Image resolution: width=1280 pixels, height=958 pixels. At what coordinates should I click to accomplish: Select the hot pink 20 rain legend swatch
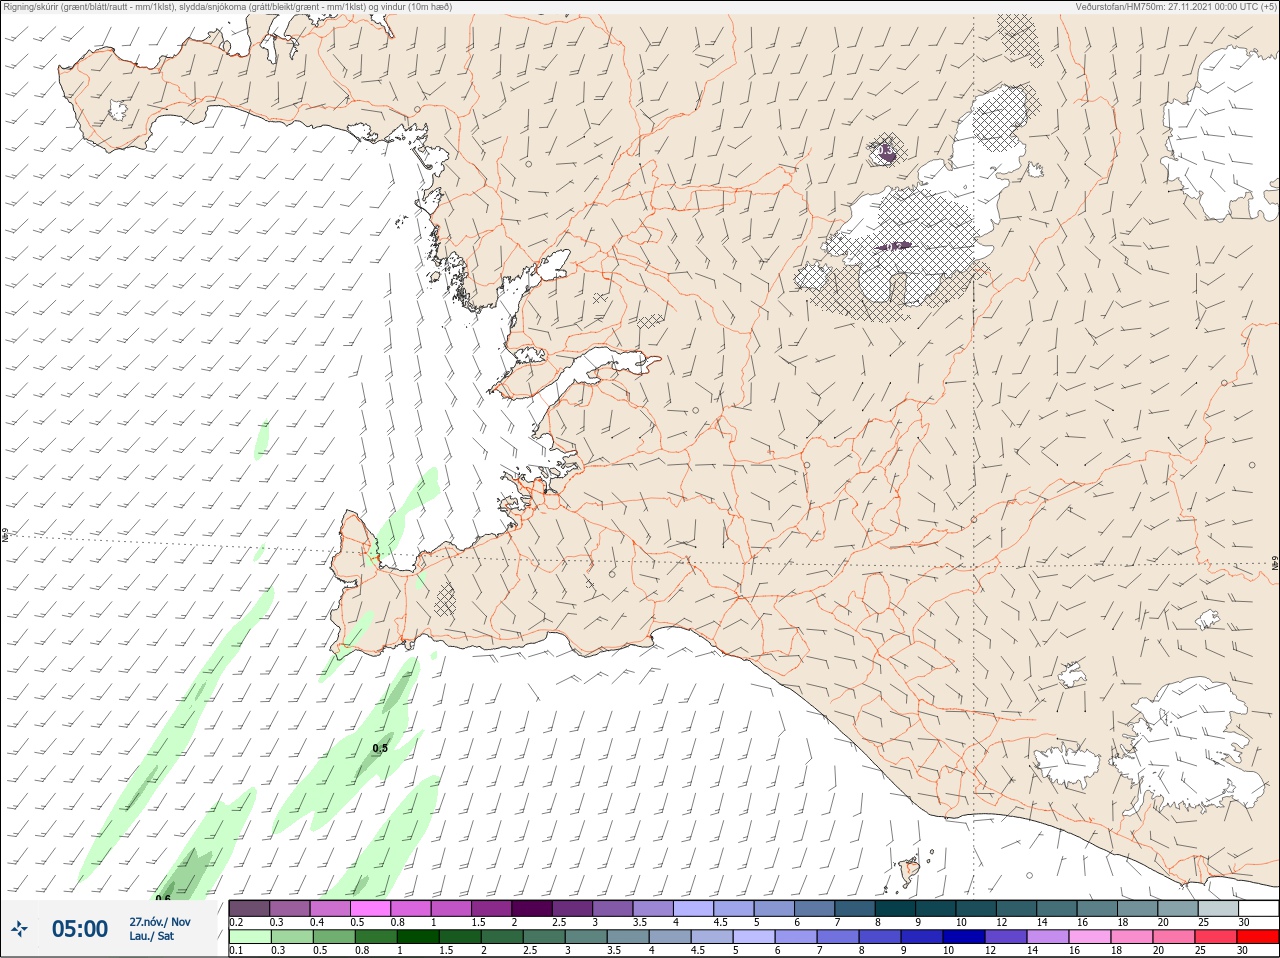pyautogui.click(x=1174, y=937)
